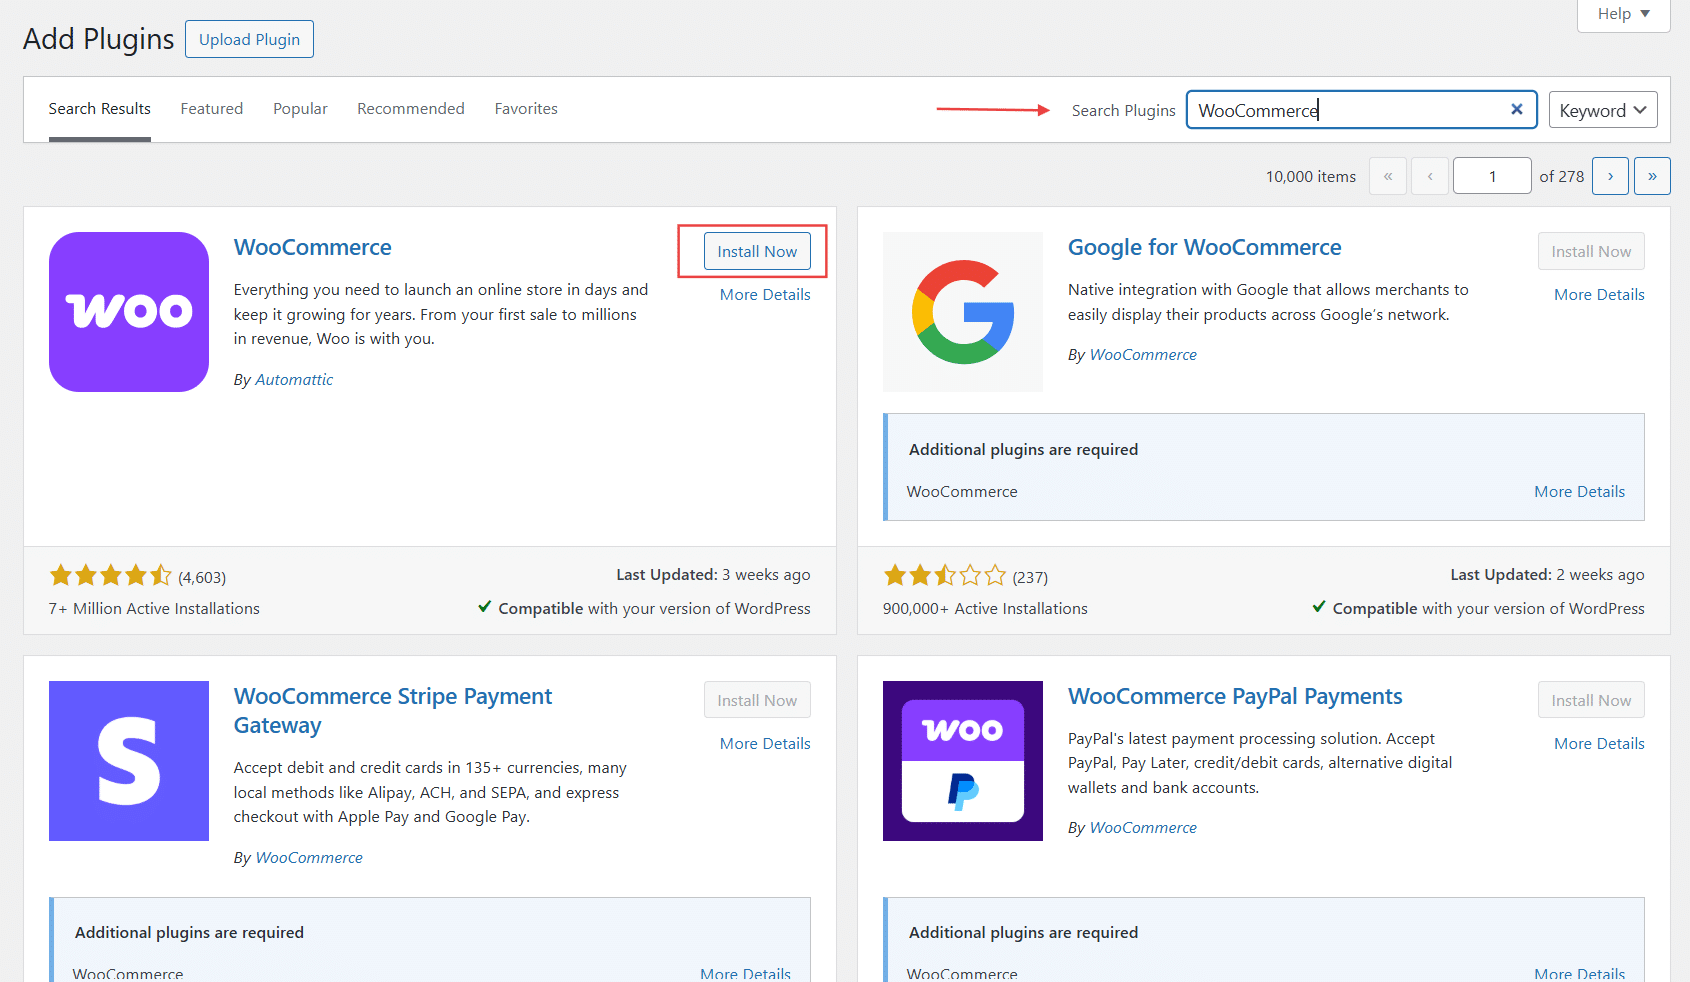The width and height of the screenshot is (1690, 982).
Task: Click the WooCommerce purple woo plugin icon
Action: click(x=129, y=312)
